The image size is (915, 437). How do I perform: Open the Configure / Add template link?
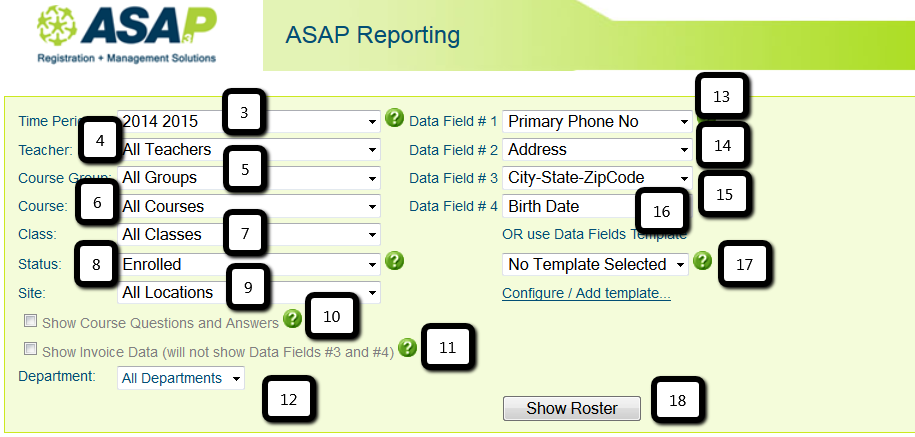pyautogui.click(x=586, y=293)
